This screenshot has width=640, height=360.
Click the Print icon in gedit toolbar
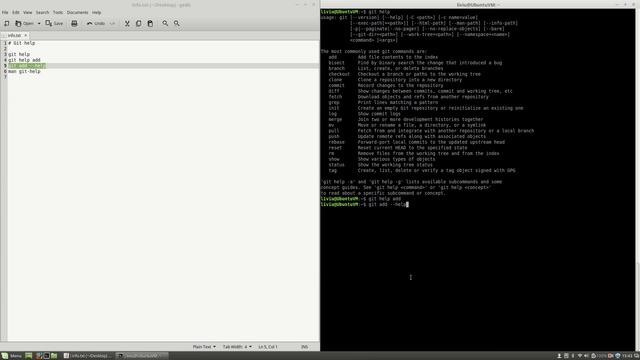74,23
